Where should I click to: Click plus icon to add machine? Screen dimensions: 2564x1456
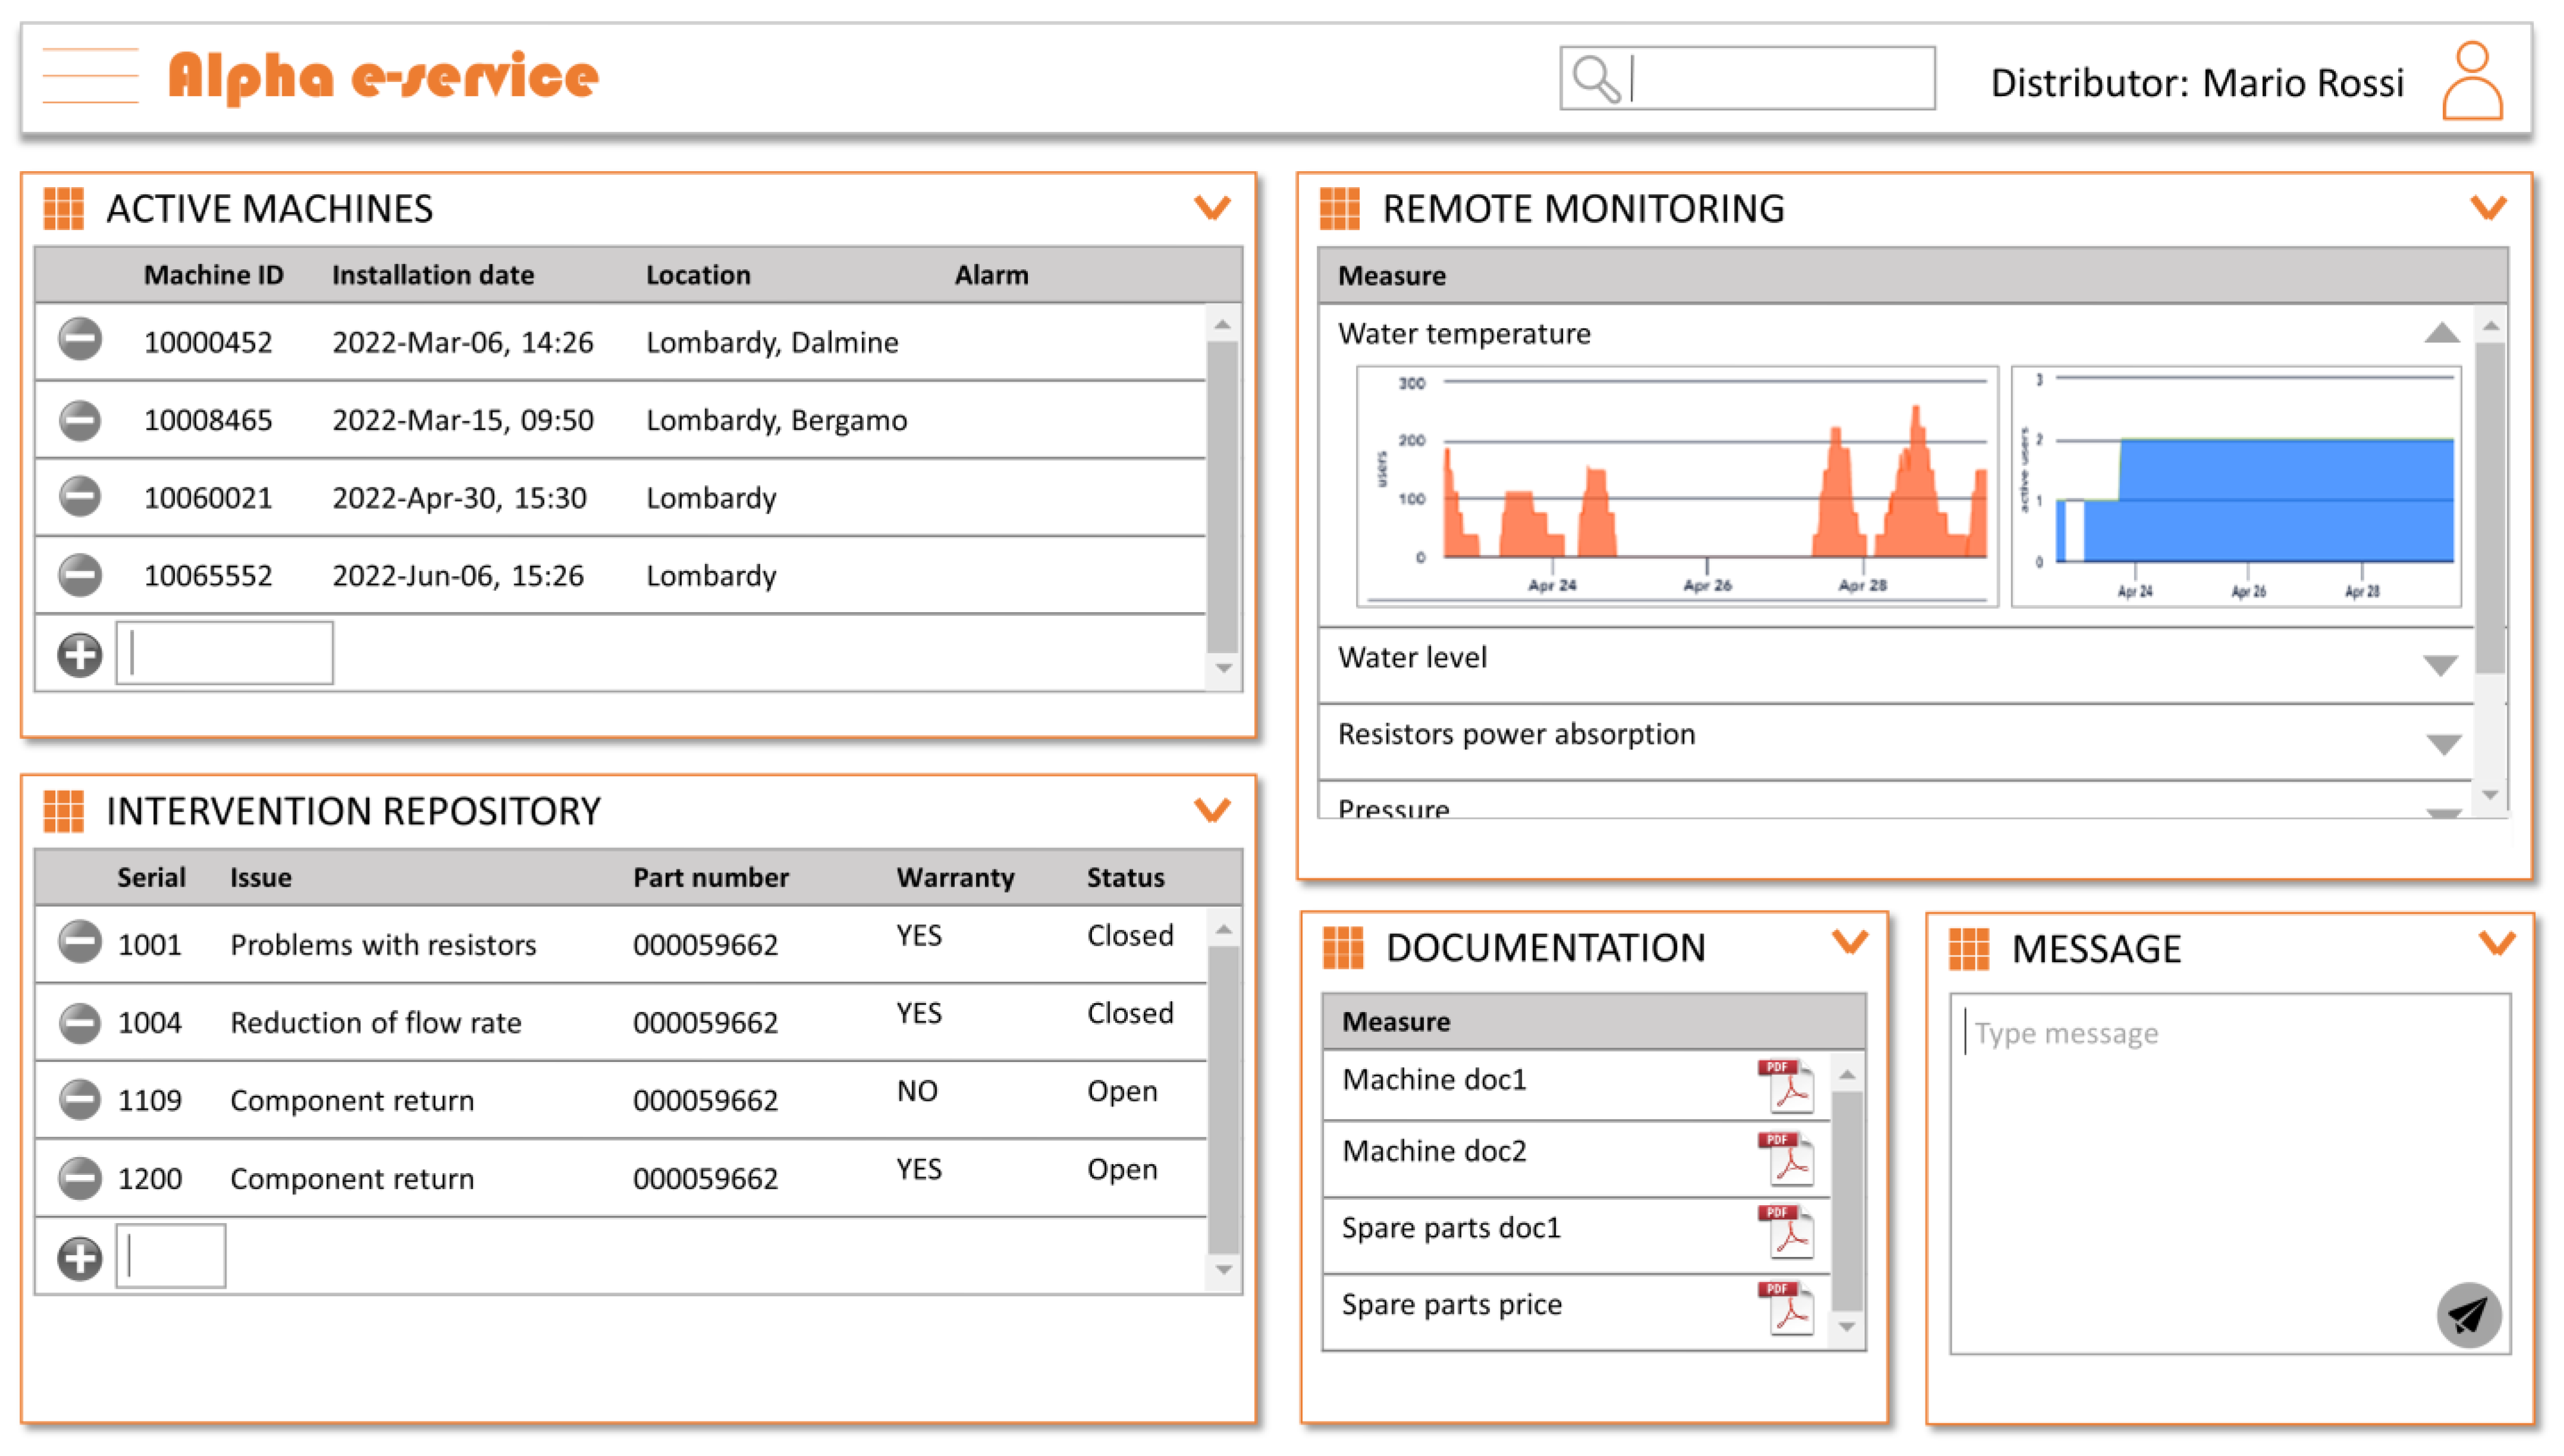tap(80, 655)
